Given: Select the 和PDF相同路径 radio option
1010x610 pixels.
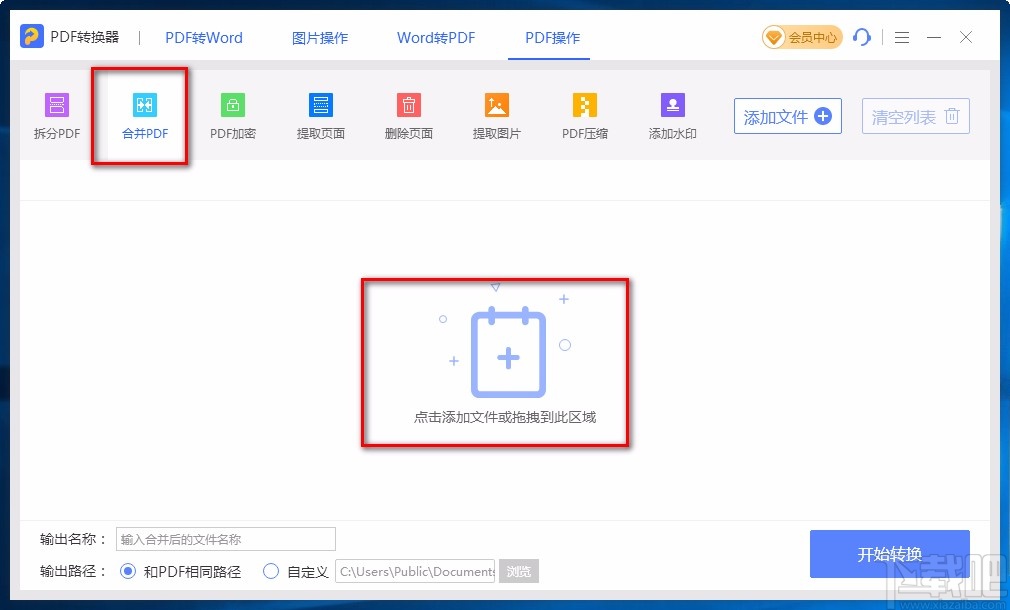Looking at the screenshot, I should [130, 571].
